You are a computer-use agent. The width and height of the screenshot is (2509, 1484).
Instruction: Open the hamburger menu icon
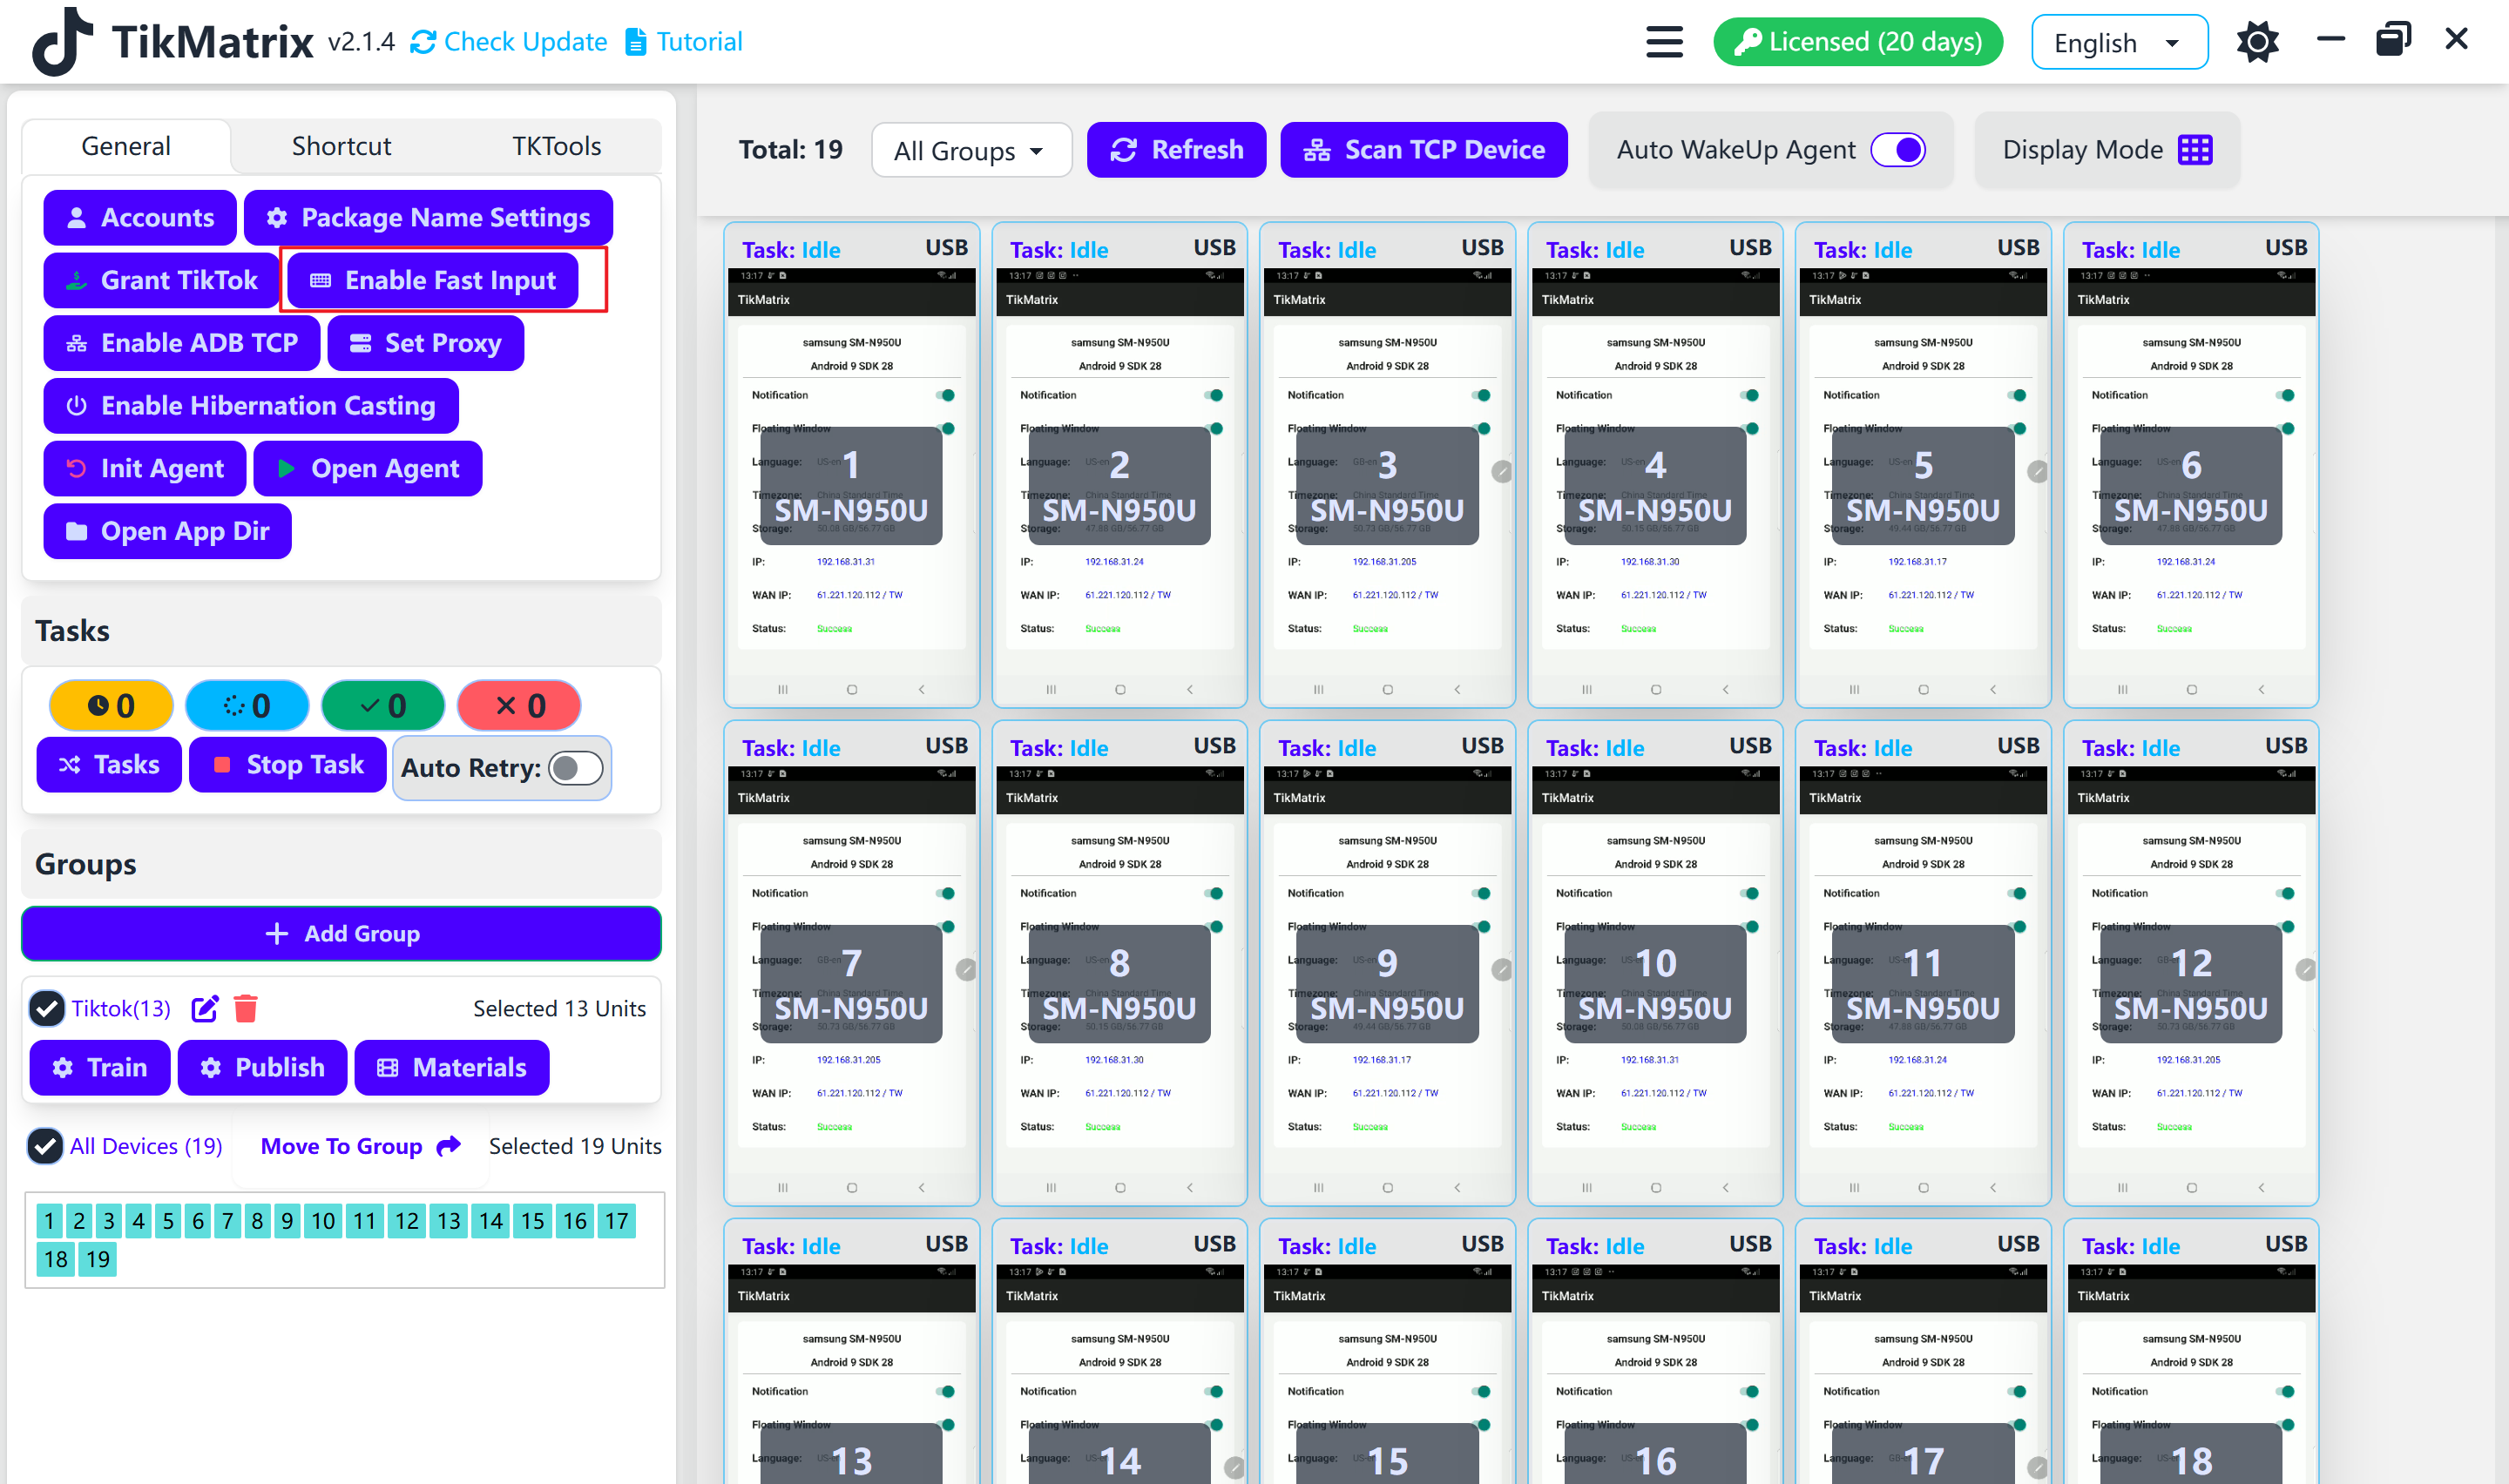coord(1664,42)
